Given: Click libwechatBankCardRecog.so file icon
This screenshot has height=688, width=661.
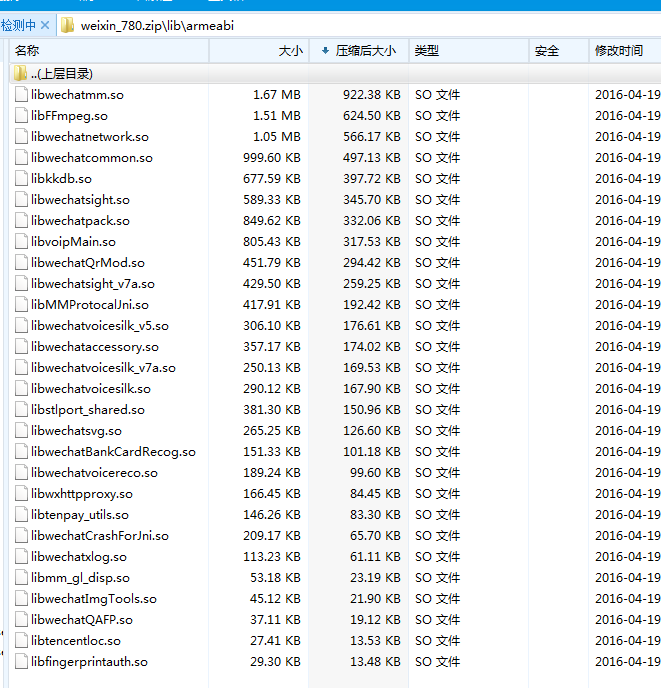Looking at the screenshot, I should (x=21, y=452).
